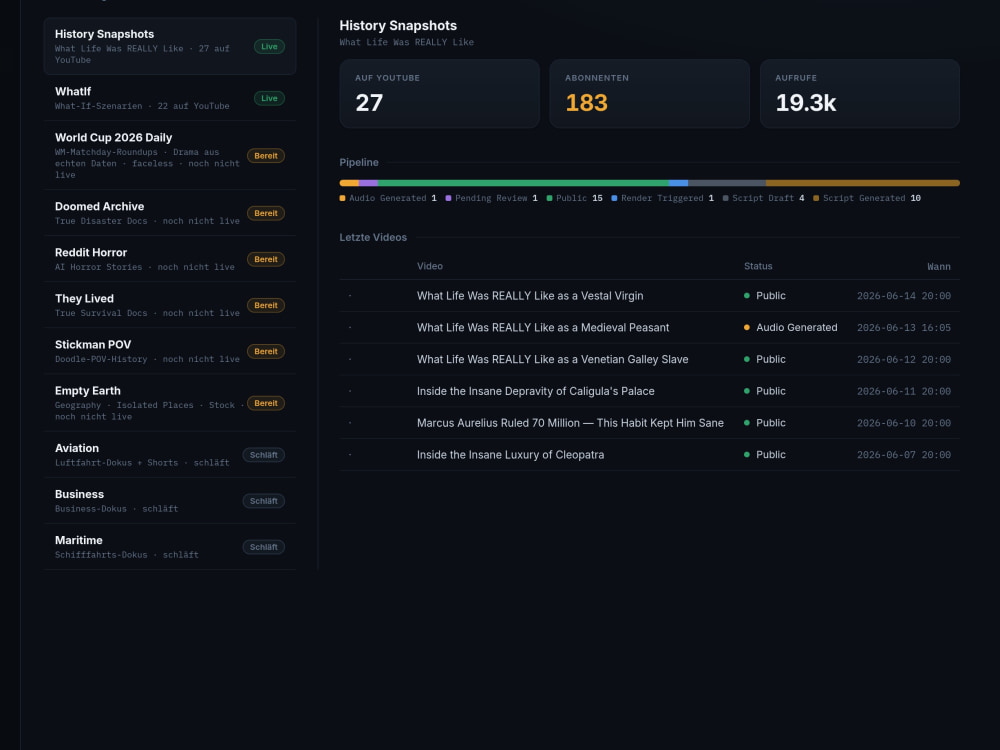Click the Auf YouTube 27 stat card
The width and height of the screenshot is (1000, 750).
439,94
